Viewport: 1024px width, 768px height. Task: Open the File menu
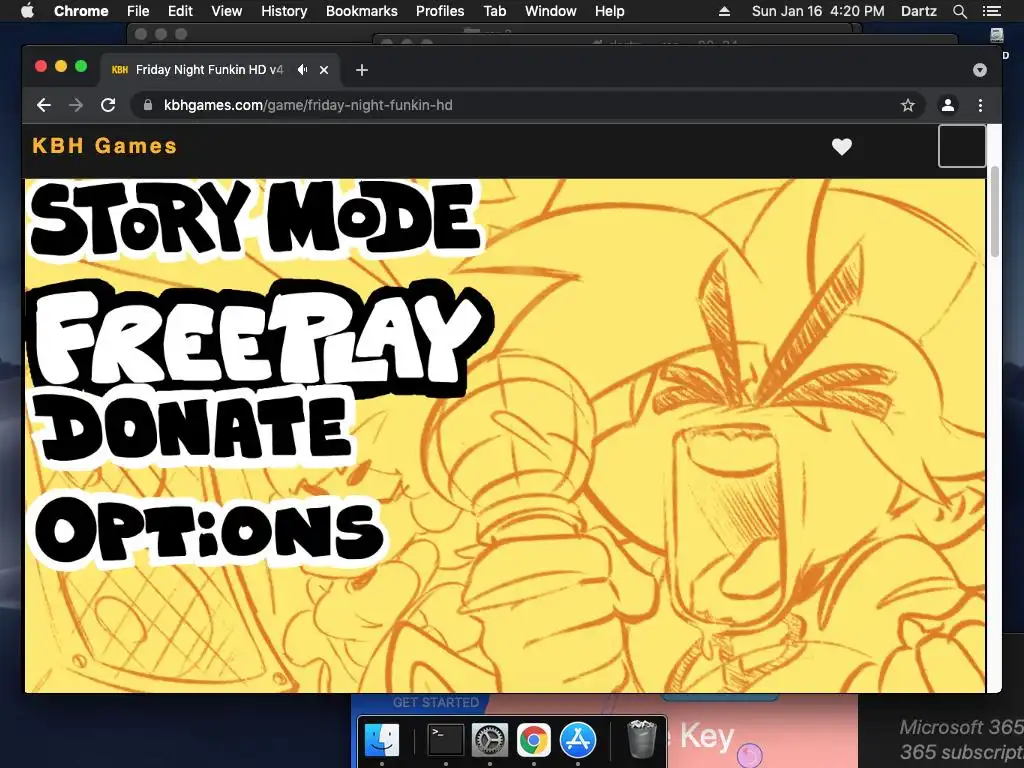click(138, 11)
